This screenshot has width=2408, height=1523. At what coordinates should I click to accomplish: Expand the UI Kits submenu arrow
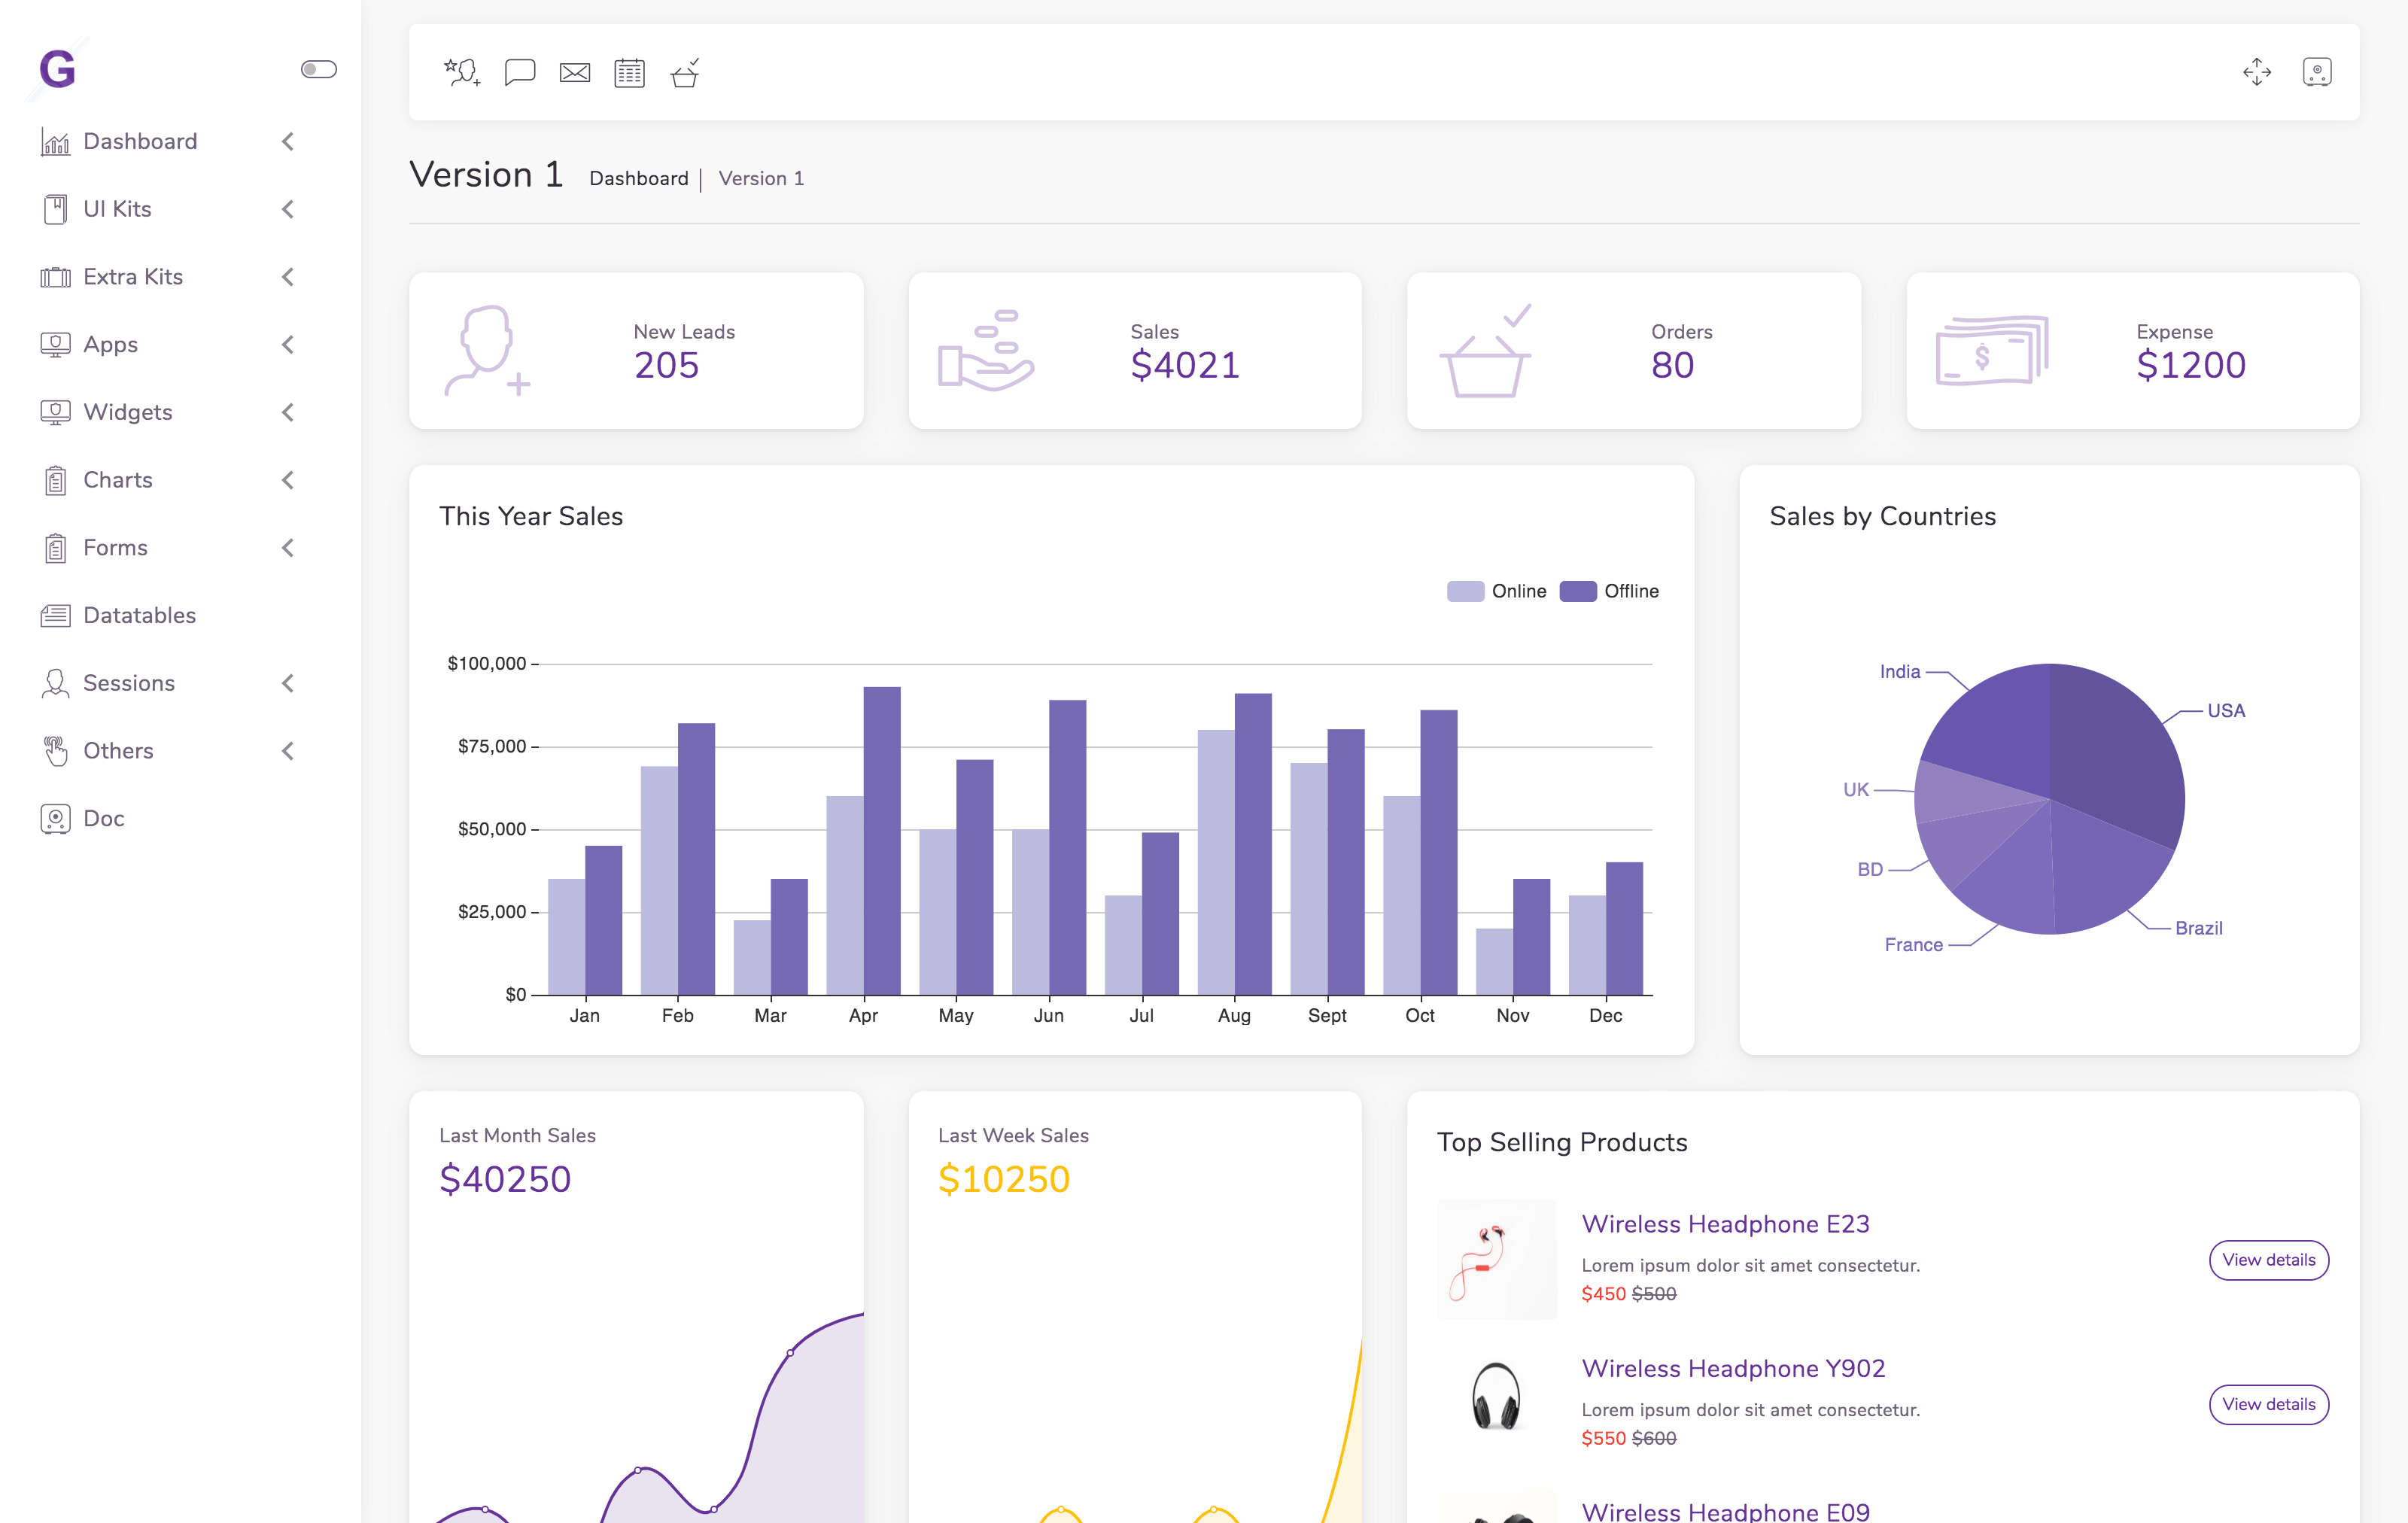(x=288, y=209)
